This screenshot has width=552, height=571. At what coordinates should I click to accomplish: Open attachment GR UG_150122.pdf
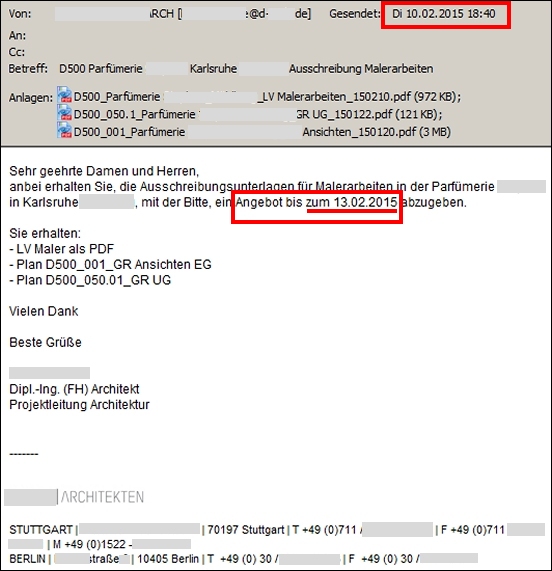(x=258, y=114)
